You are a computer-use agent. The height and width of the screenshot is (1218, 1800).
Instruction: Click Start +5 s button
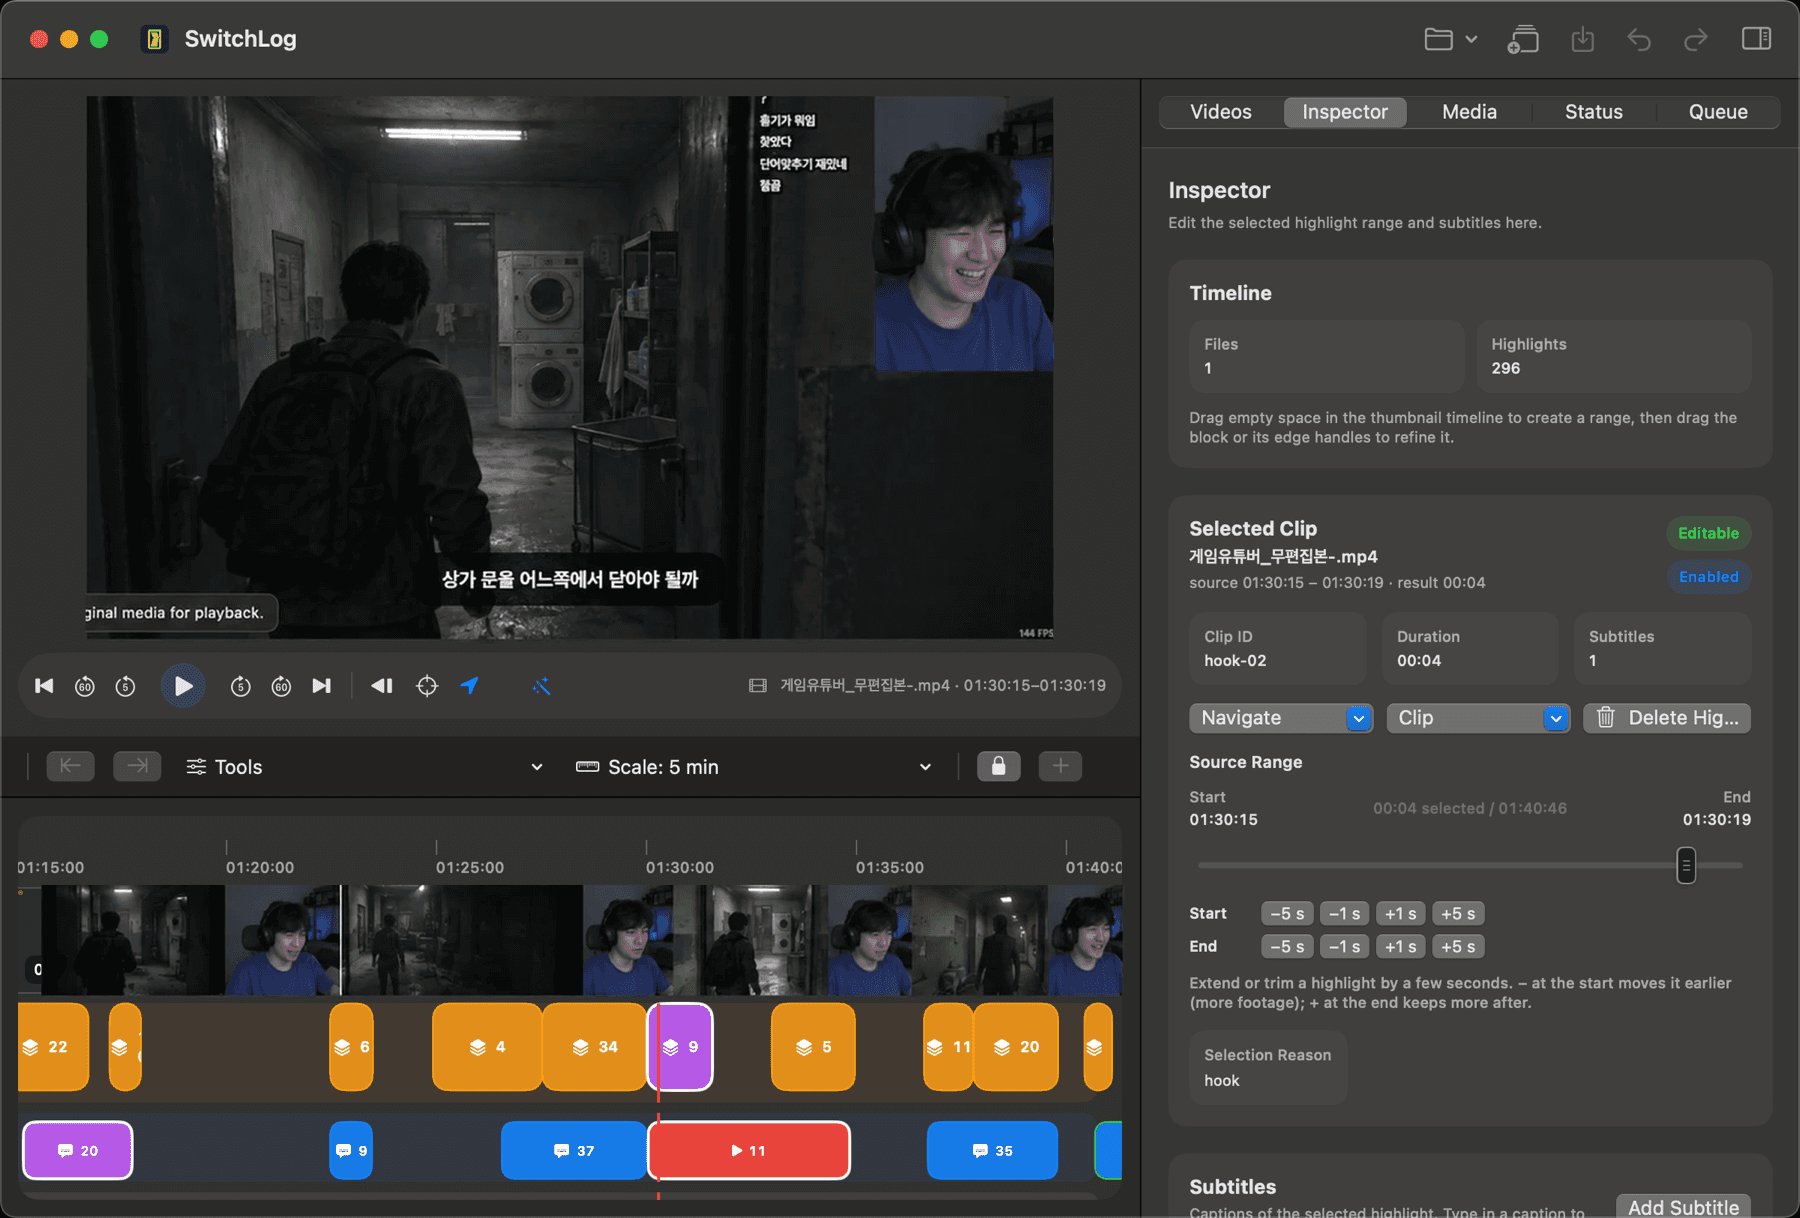click(1458, 914)
